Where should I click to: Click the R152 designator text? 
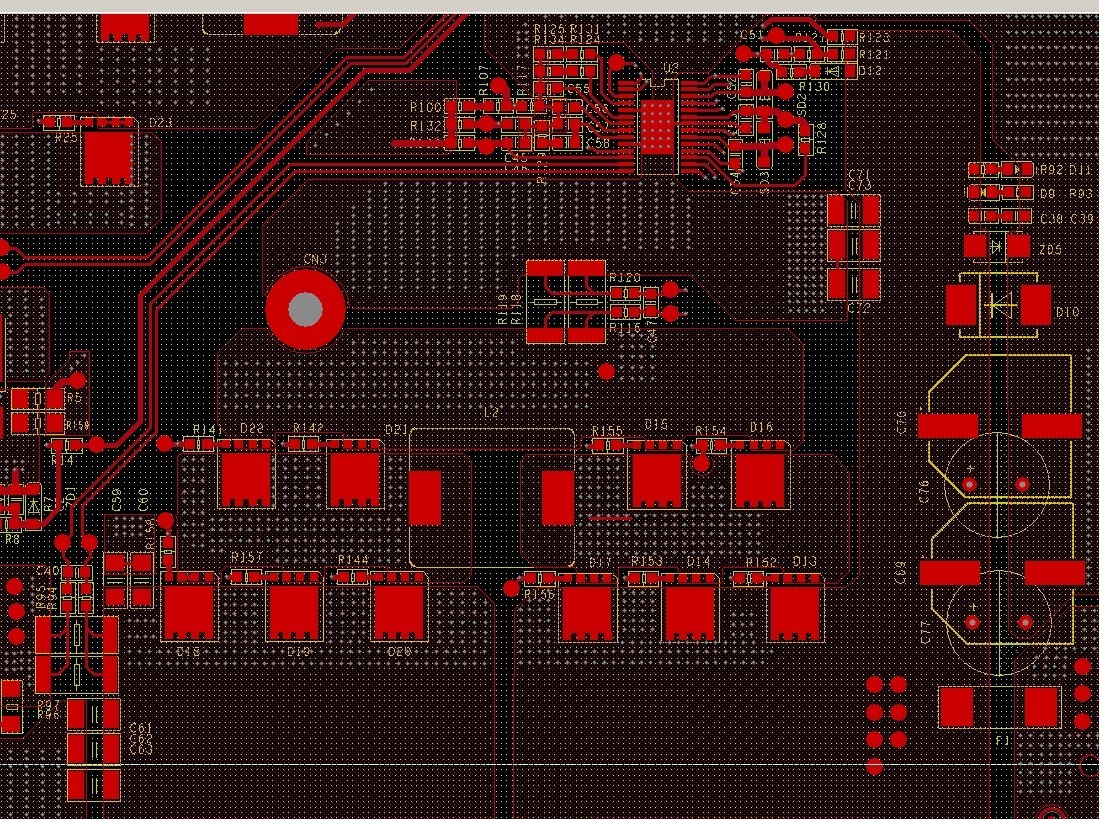761,562
